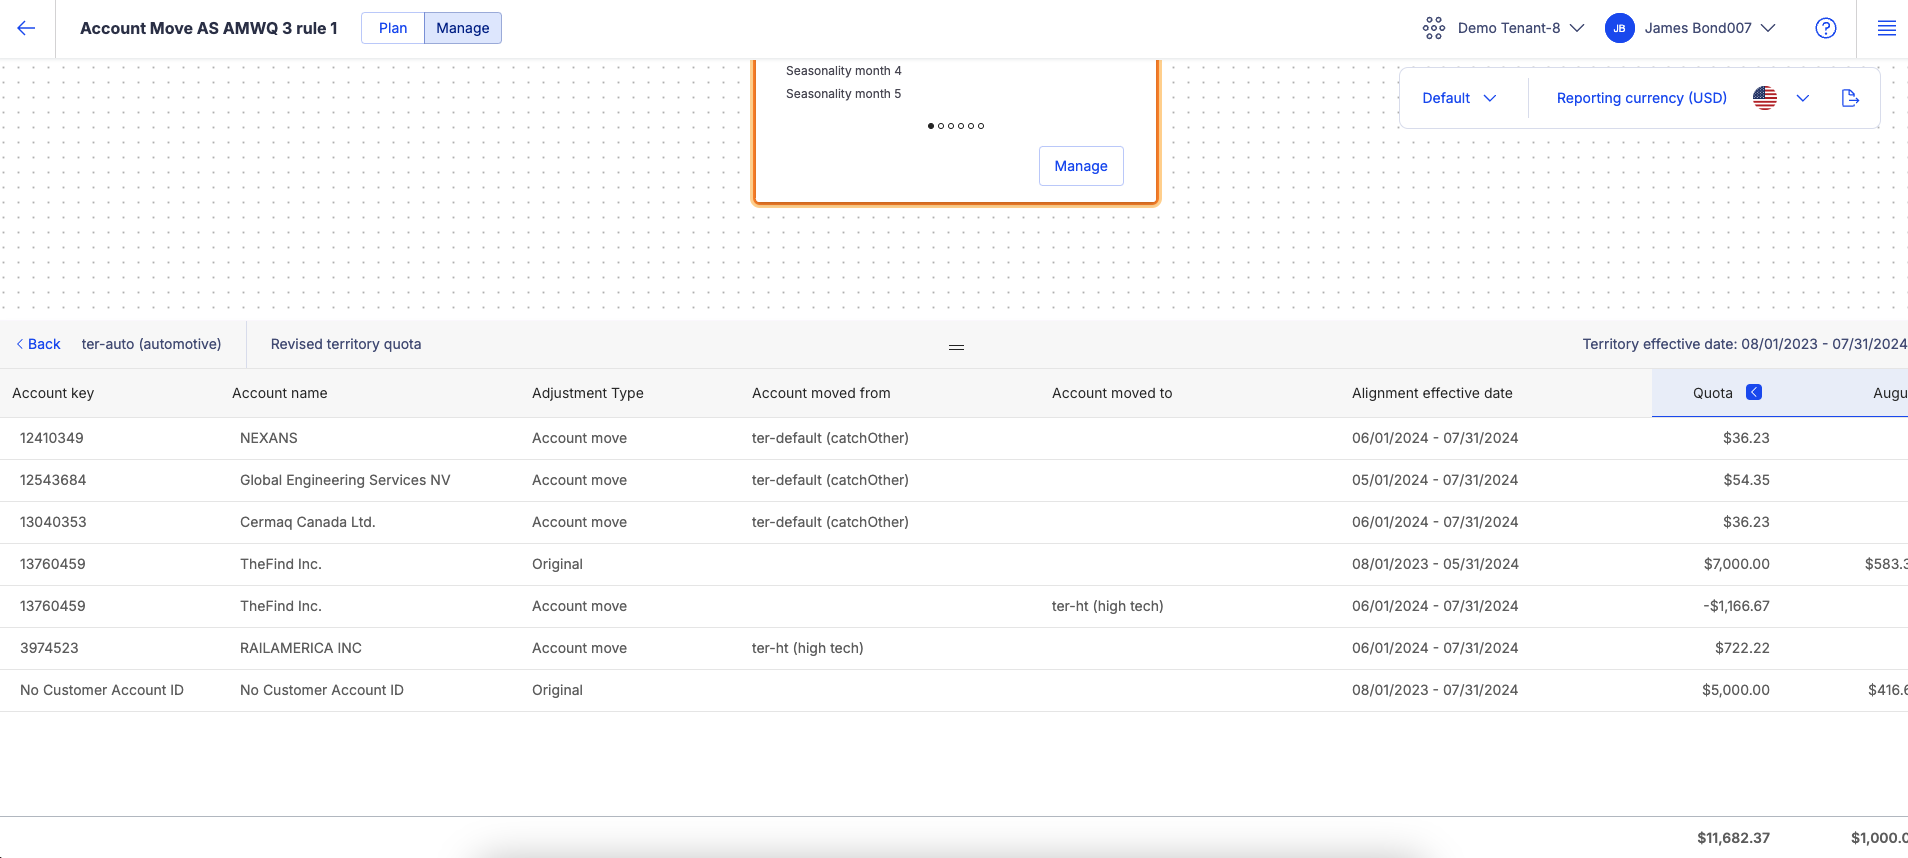
Task: Select the NEXANS account name cell
Action: pyautogui.click(x=269, y=438)
